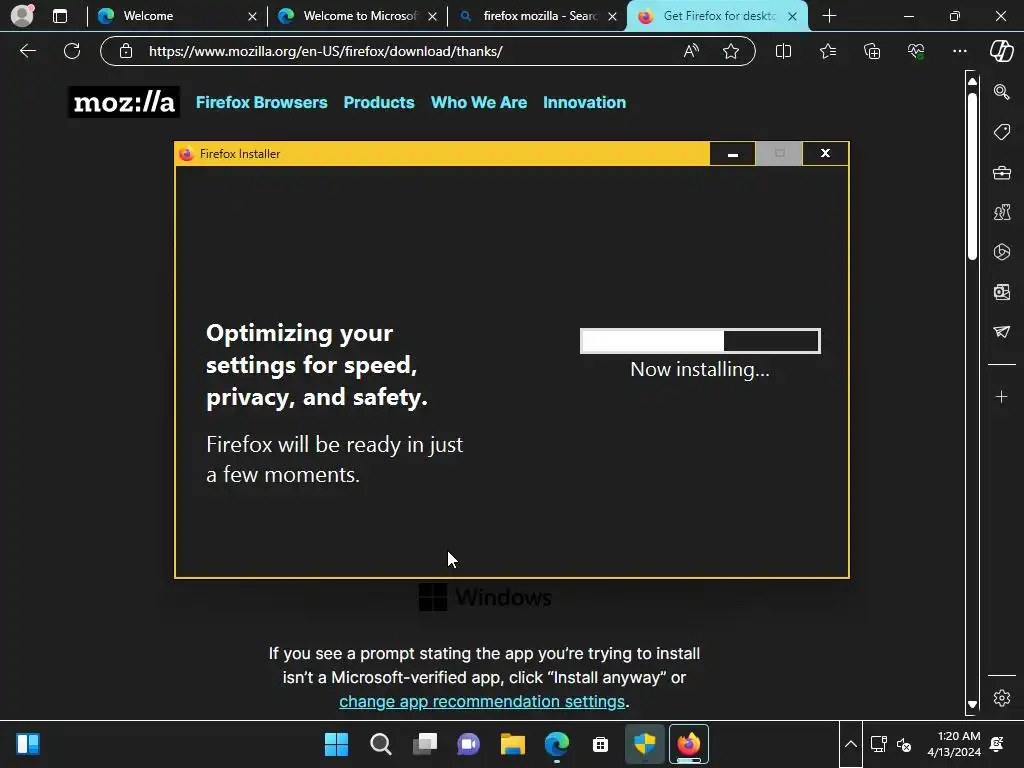Open sidebar Shopping tag icon
The height and width of the screenshot is (768, 1024).
(x=1001, y=132)
